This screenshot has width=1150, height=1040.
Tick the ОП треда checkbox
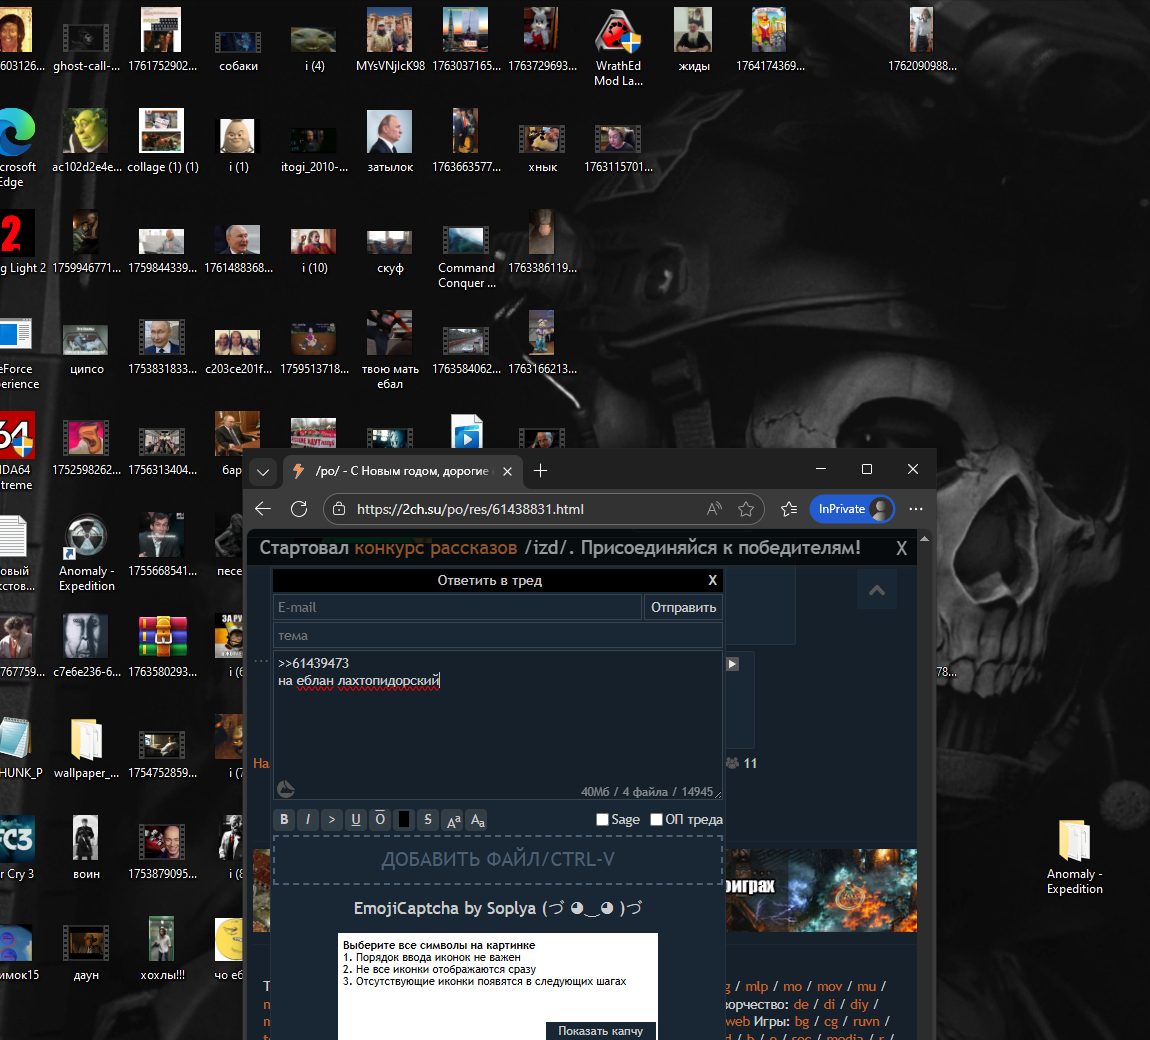pyautogui.click(x=656, y=819)
